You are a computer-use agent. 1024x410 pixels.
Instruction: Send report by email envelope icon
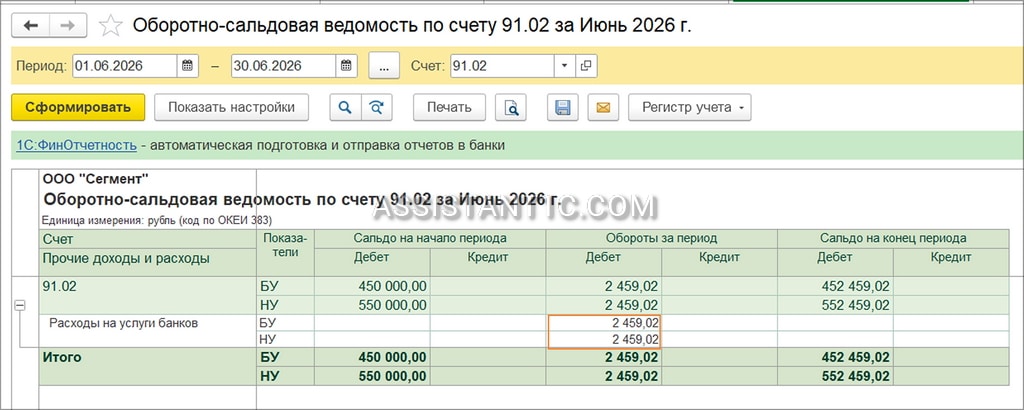[x=603, y=107]
